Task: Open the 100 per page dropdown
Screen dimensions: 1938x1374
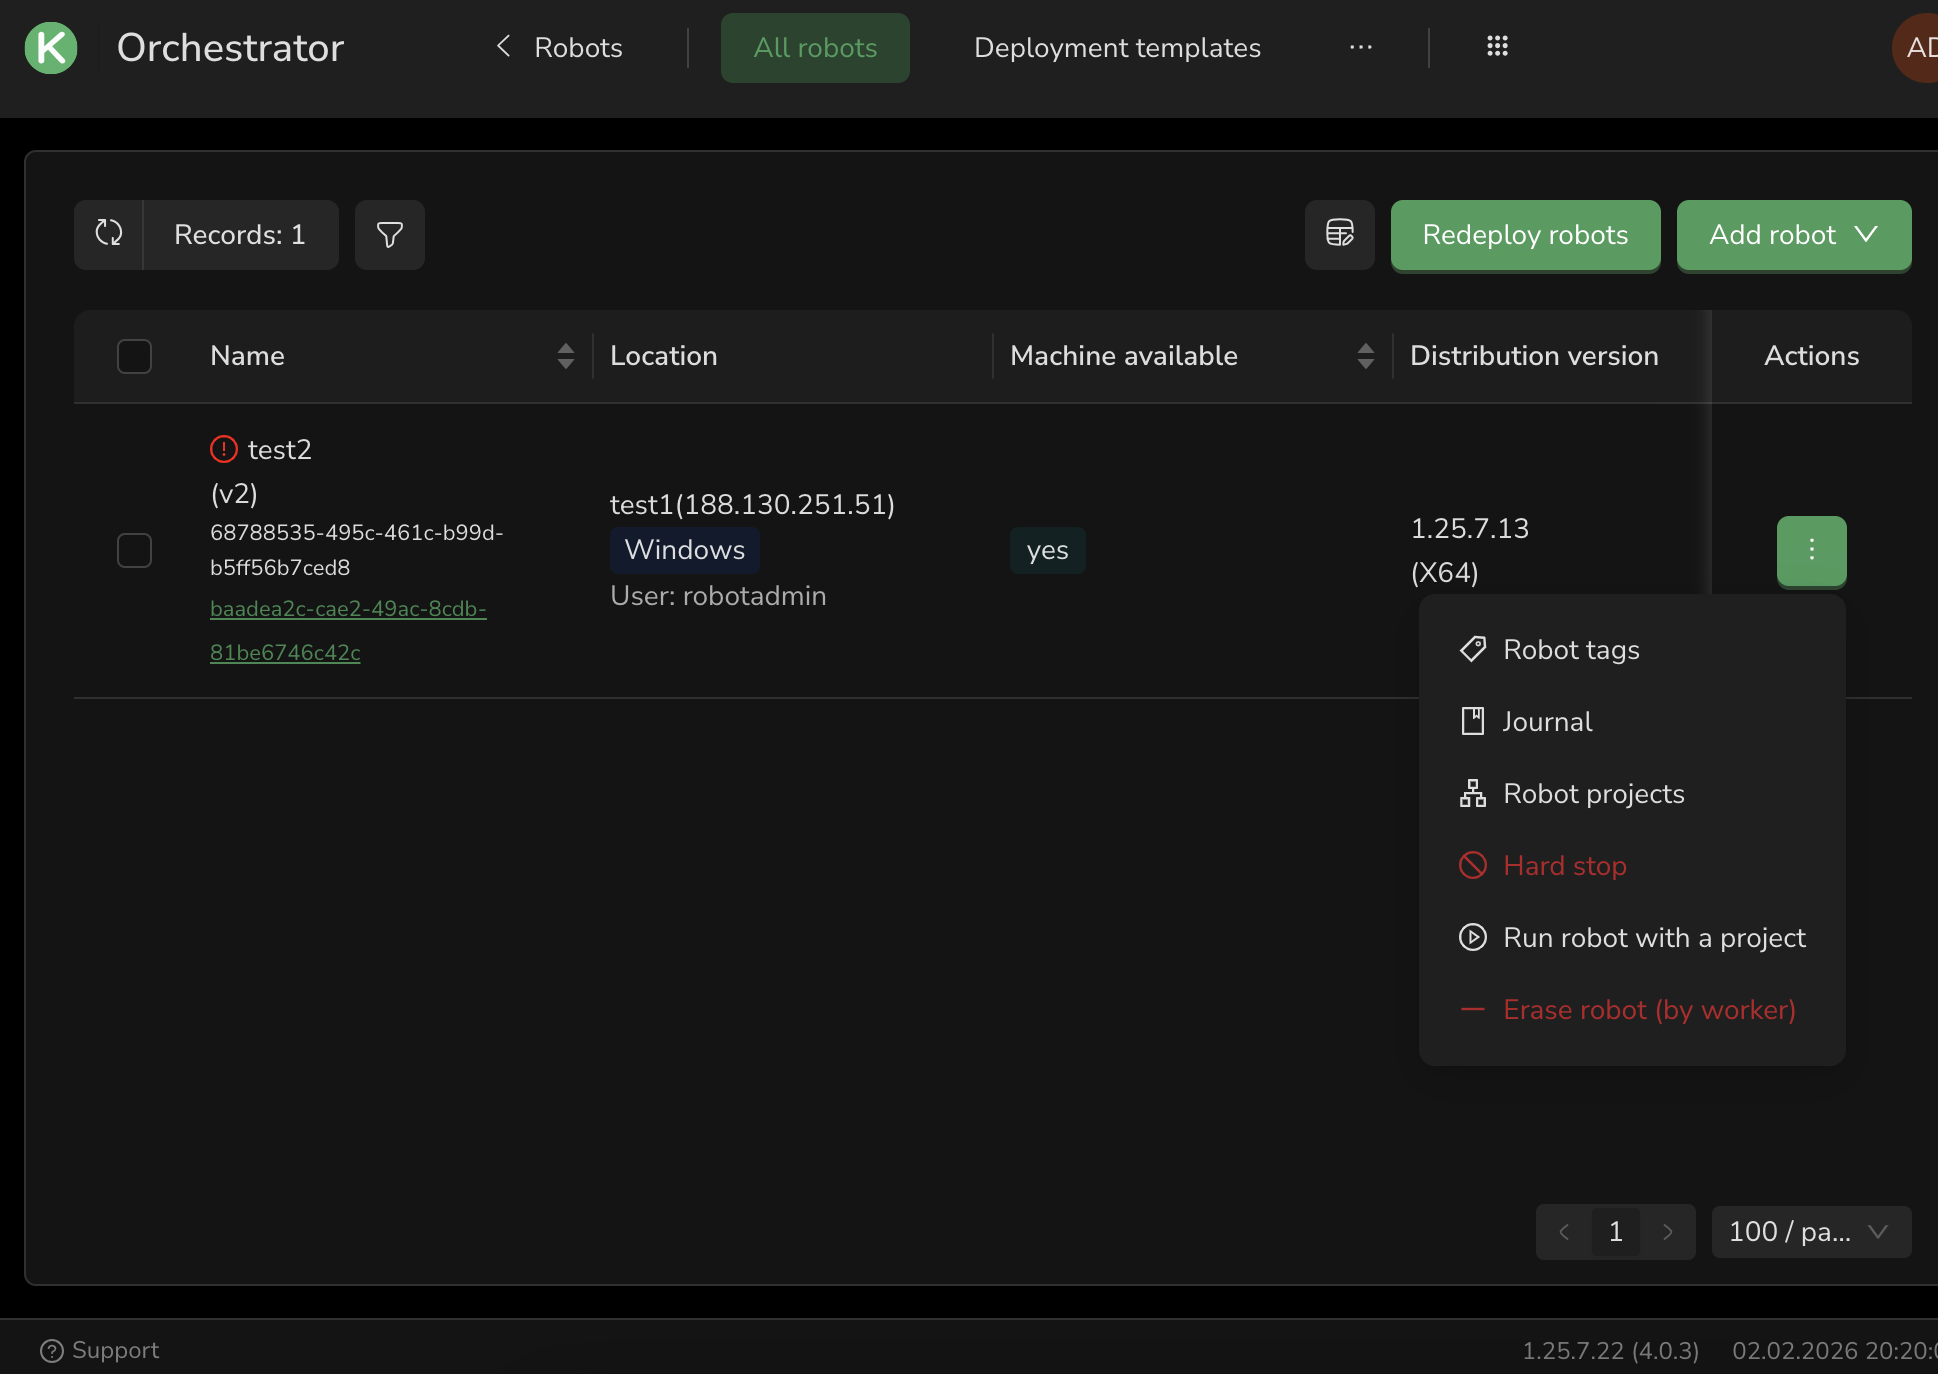Action: (1810, 1231)
